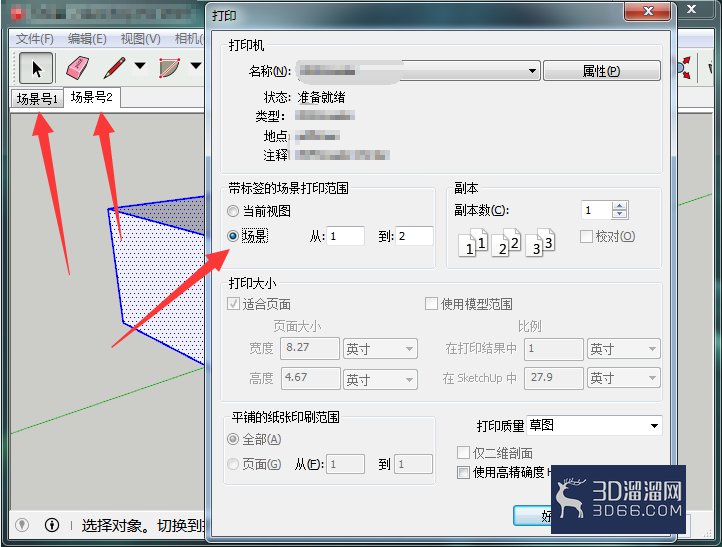Click the 高度 value field

pyautogui.click(x=311, y=378)
